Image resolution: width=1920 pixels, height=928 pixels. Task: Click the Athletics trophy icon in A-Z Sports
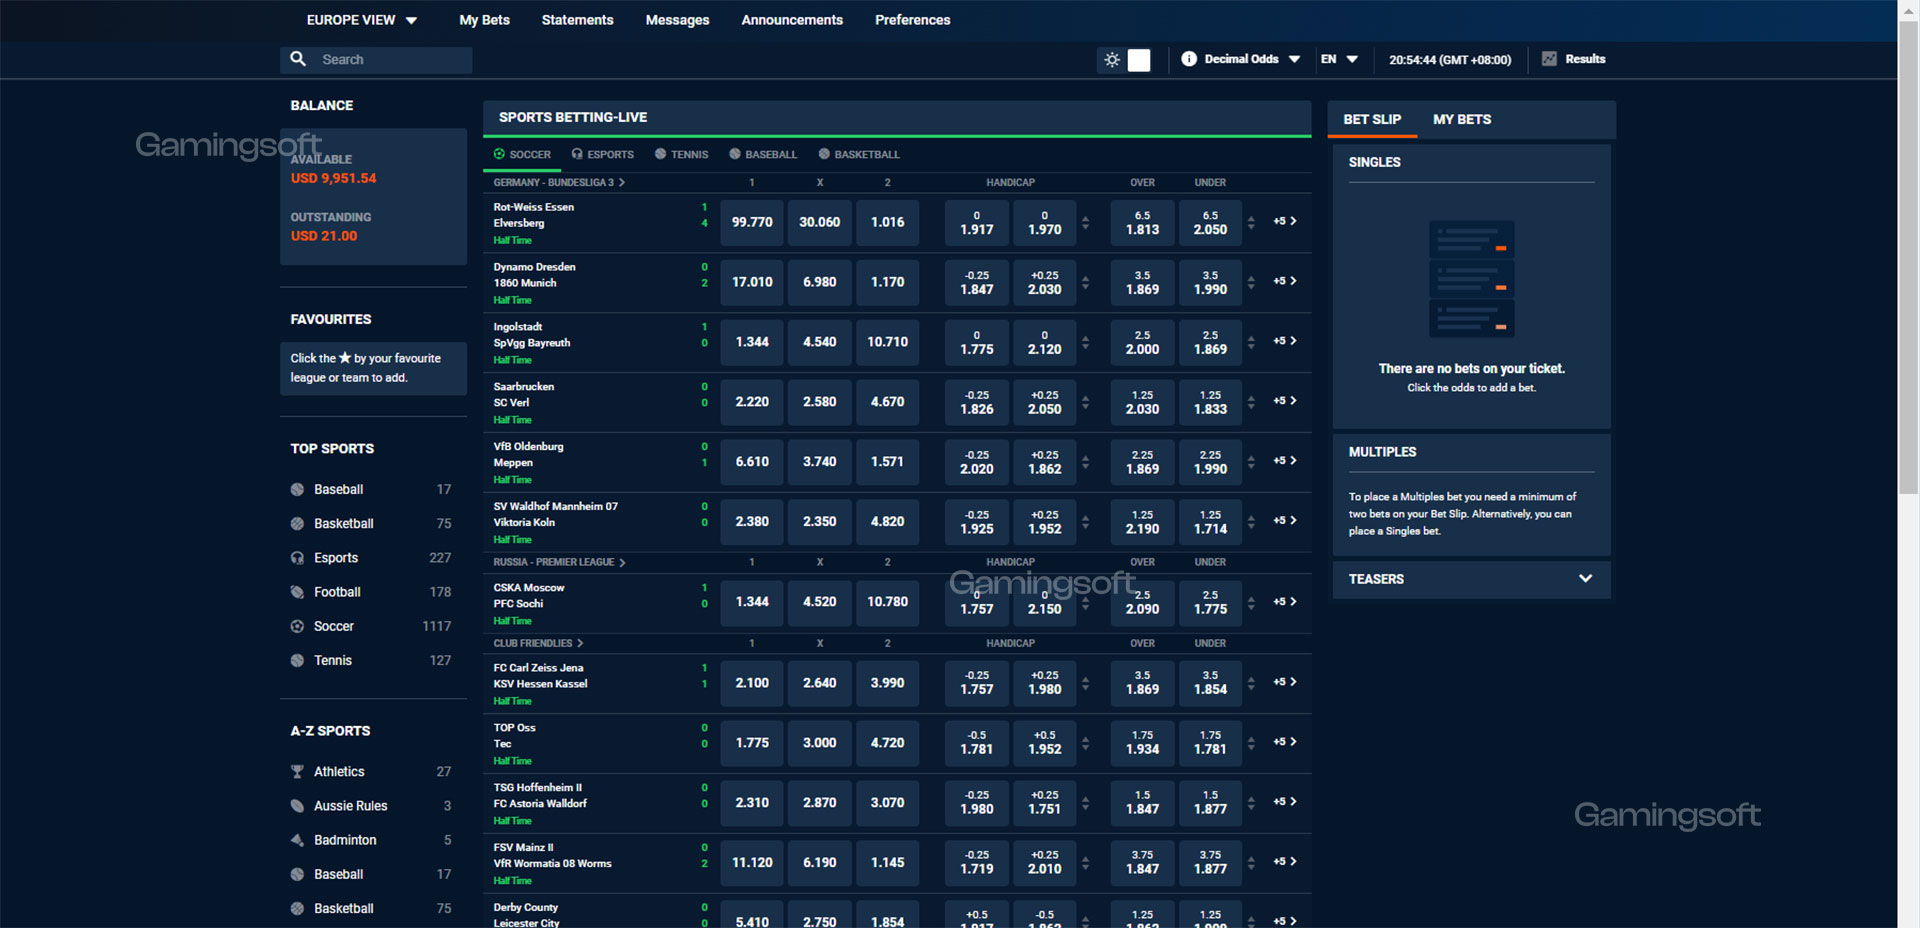click(297, 772)
